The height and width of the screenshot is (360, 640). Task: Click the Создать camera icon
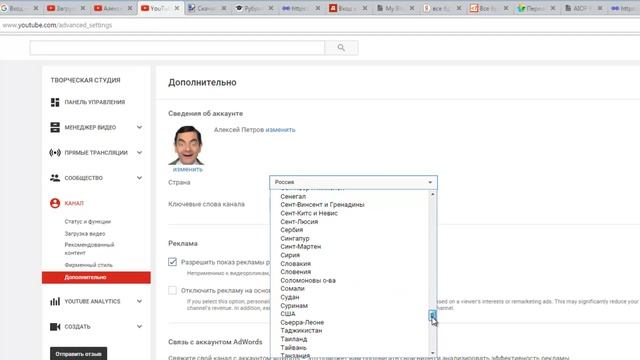pyautogui.click(x=55, y=327)
